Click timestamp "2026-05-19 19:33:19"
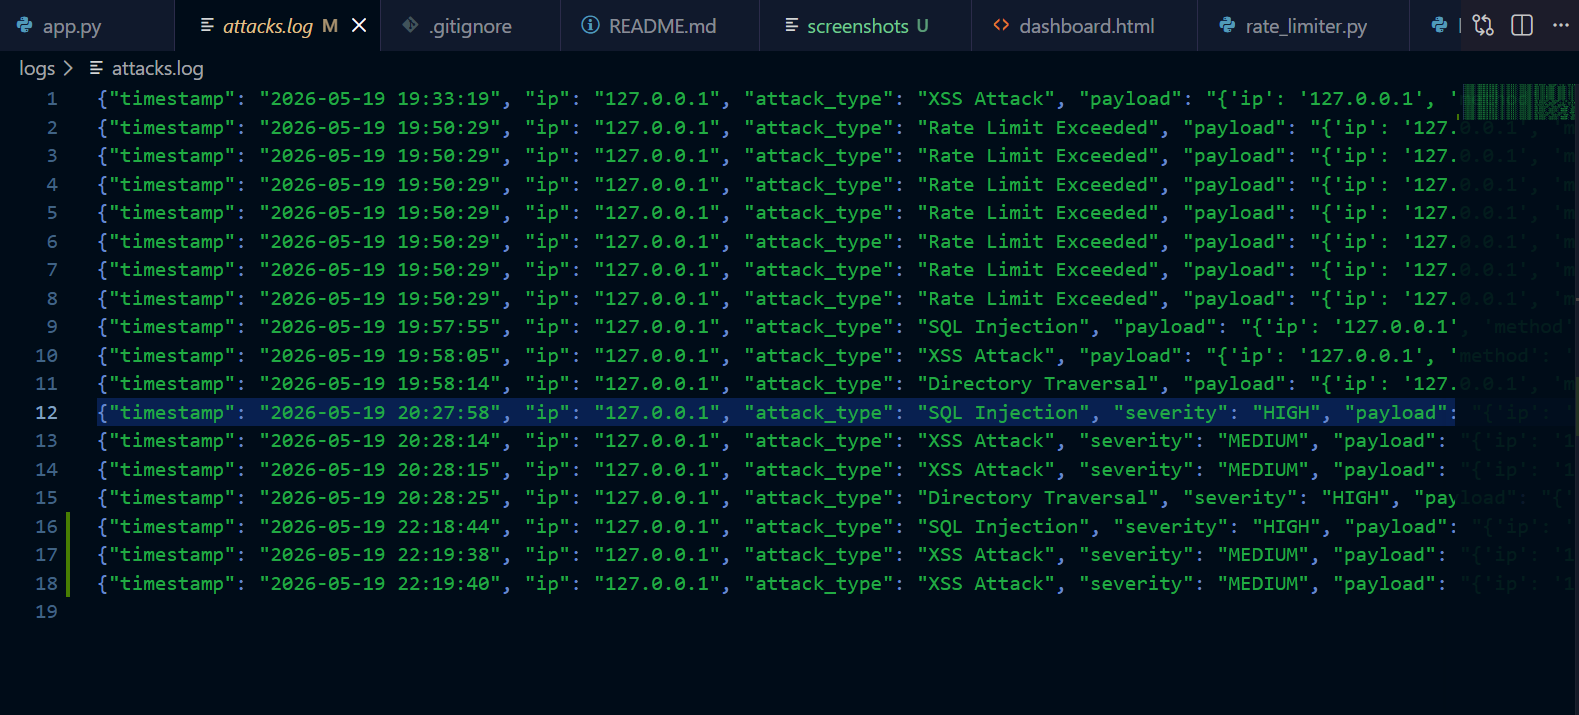1579x715 pixels. 380,99
